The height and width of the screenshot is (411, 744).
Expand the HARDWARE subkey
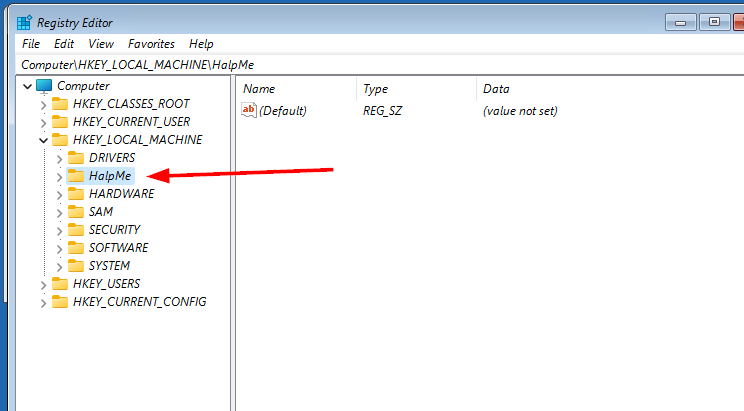pos(59,194)
